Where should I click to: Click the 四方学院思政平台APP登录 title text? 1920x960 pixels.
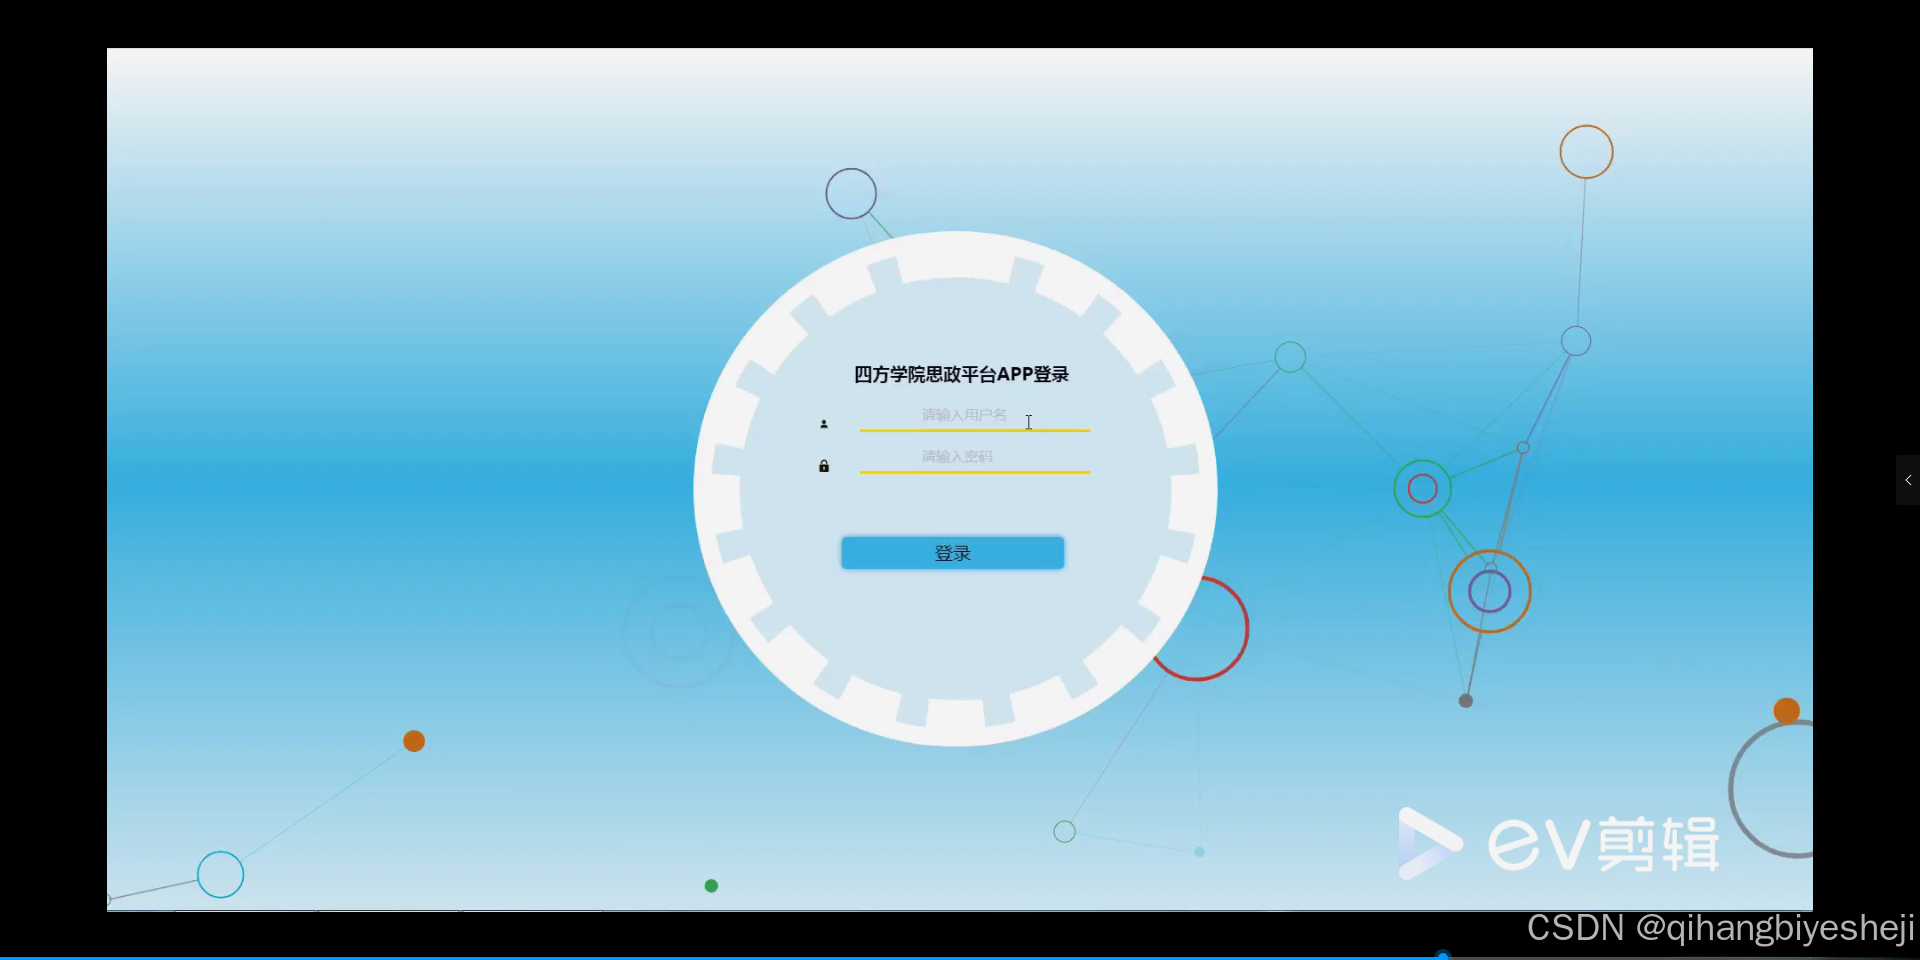959,374
